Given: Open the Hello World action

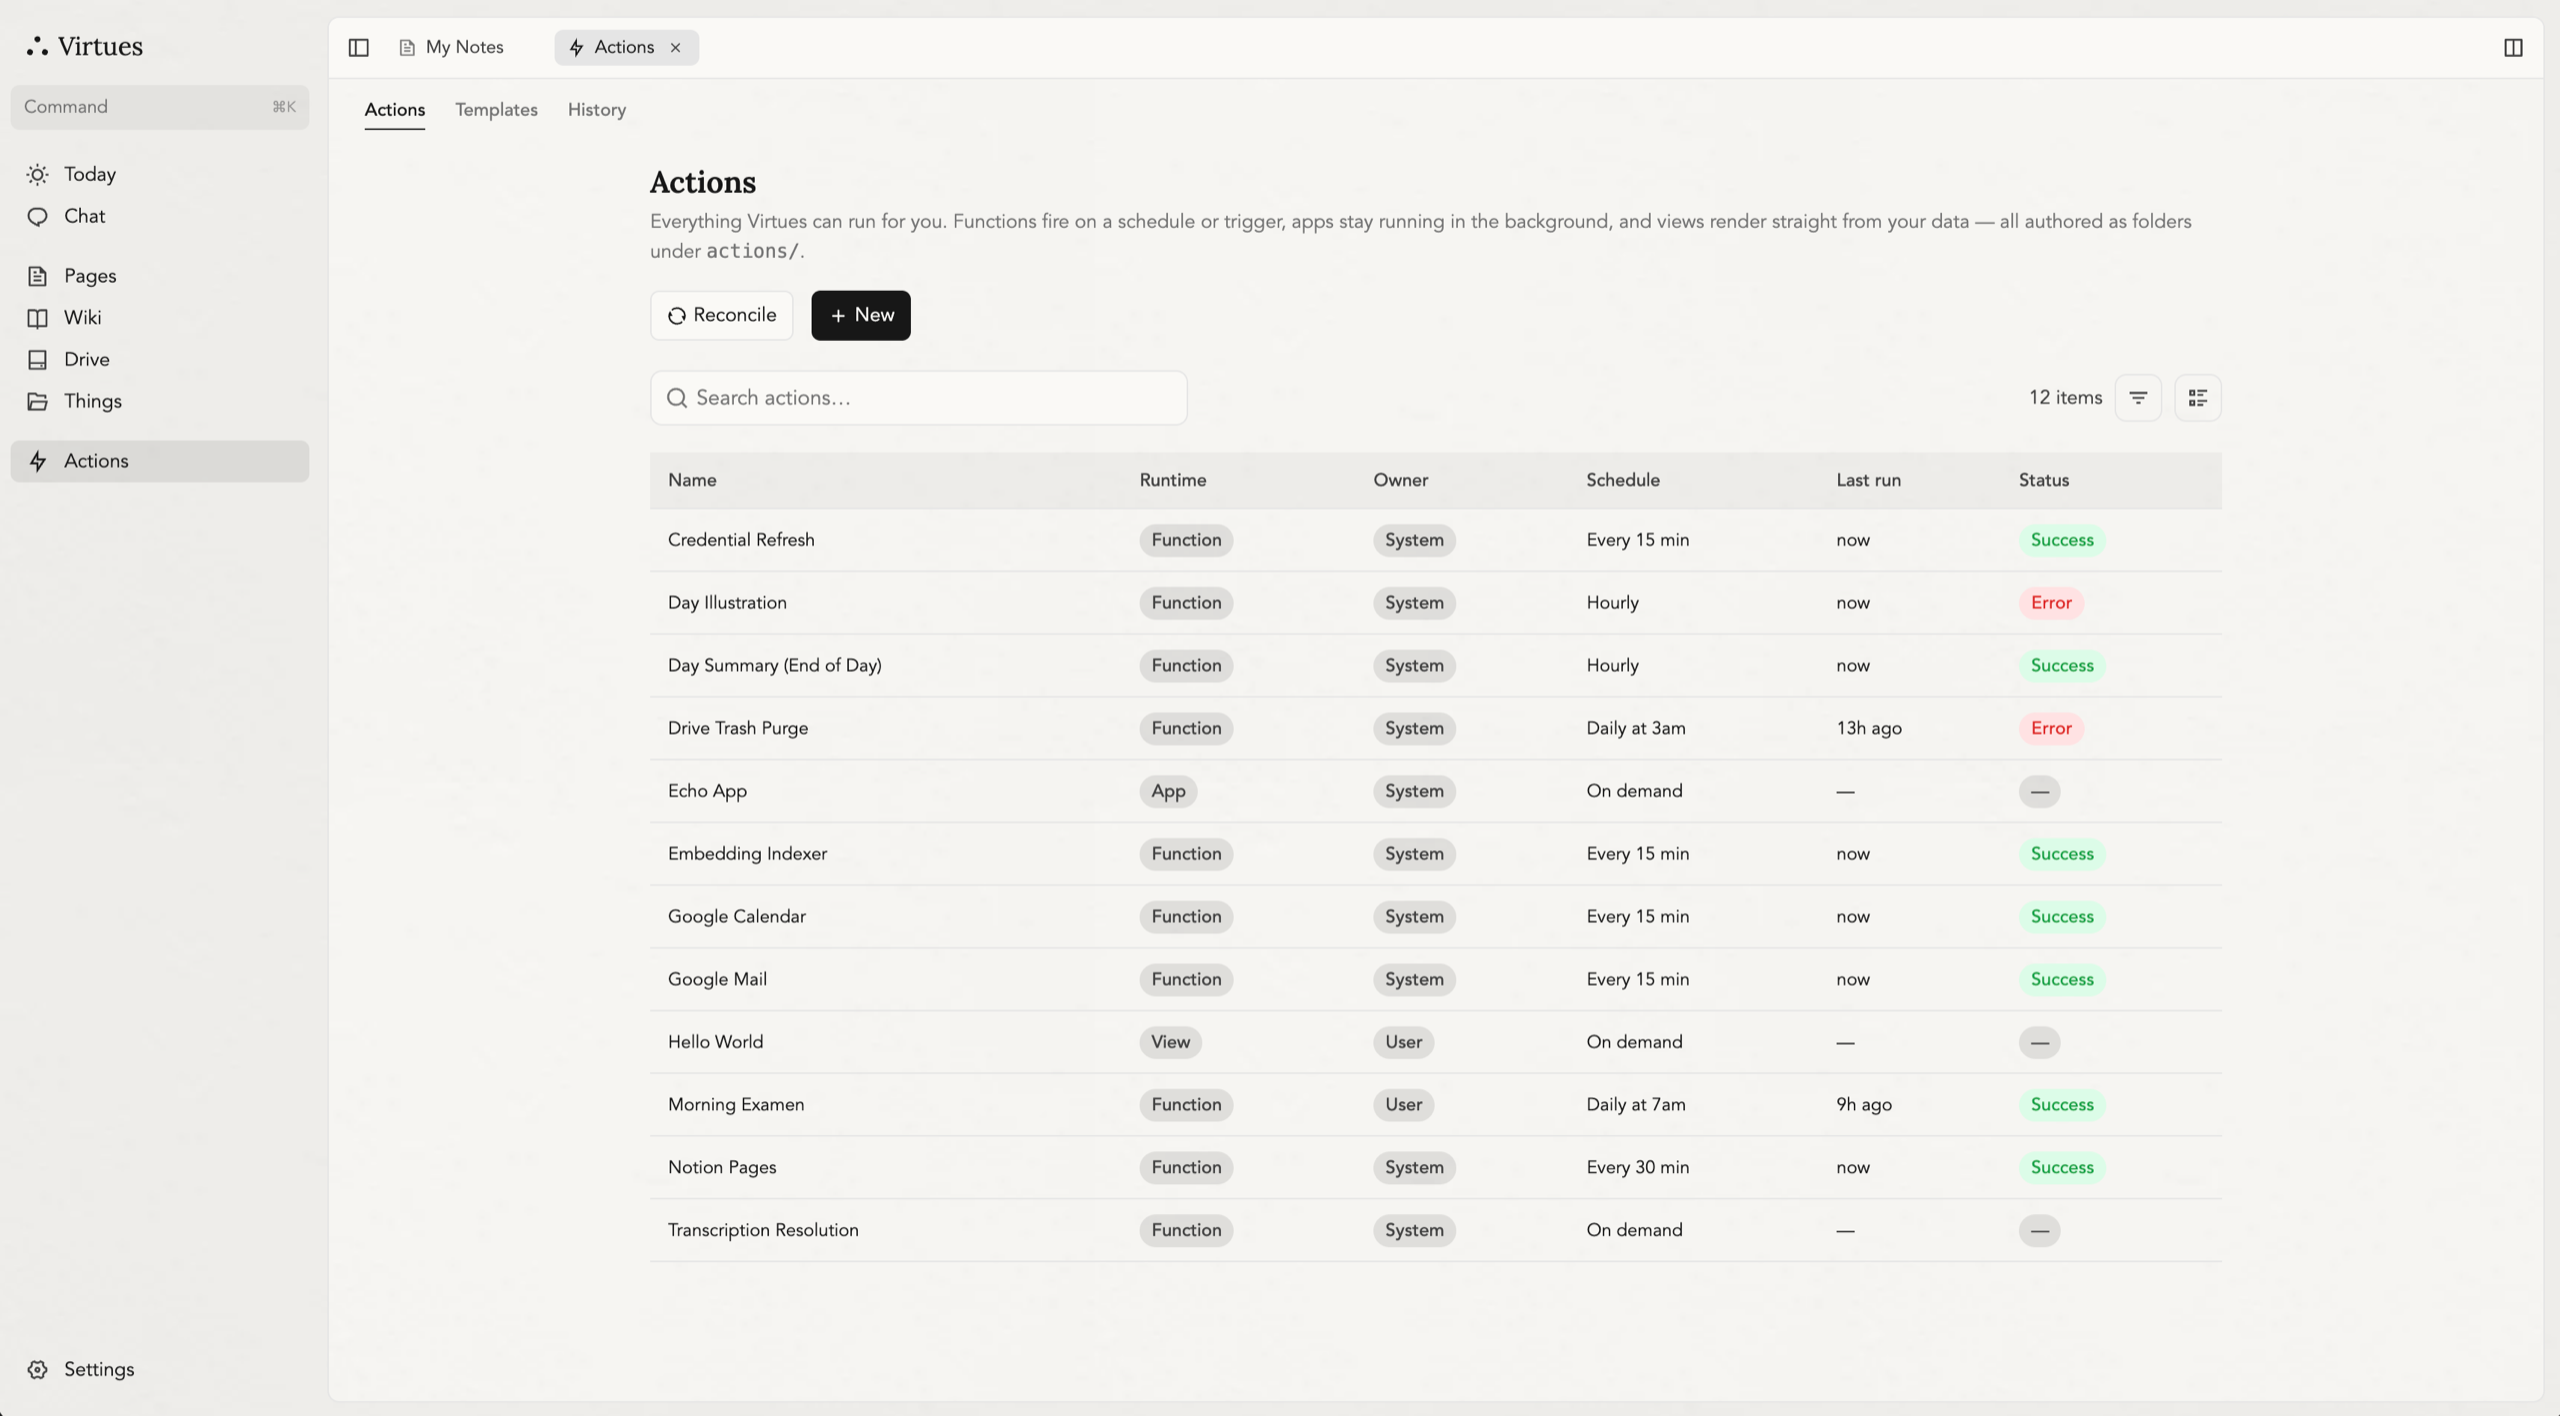Looking at the screenshot, I should tap(1436, 1042).
